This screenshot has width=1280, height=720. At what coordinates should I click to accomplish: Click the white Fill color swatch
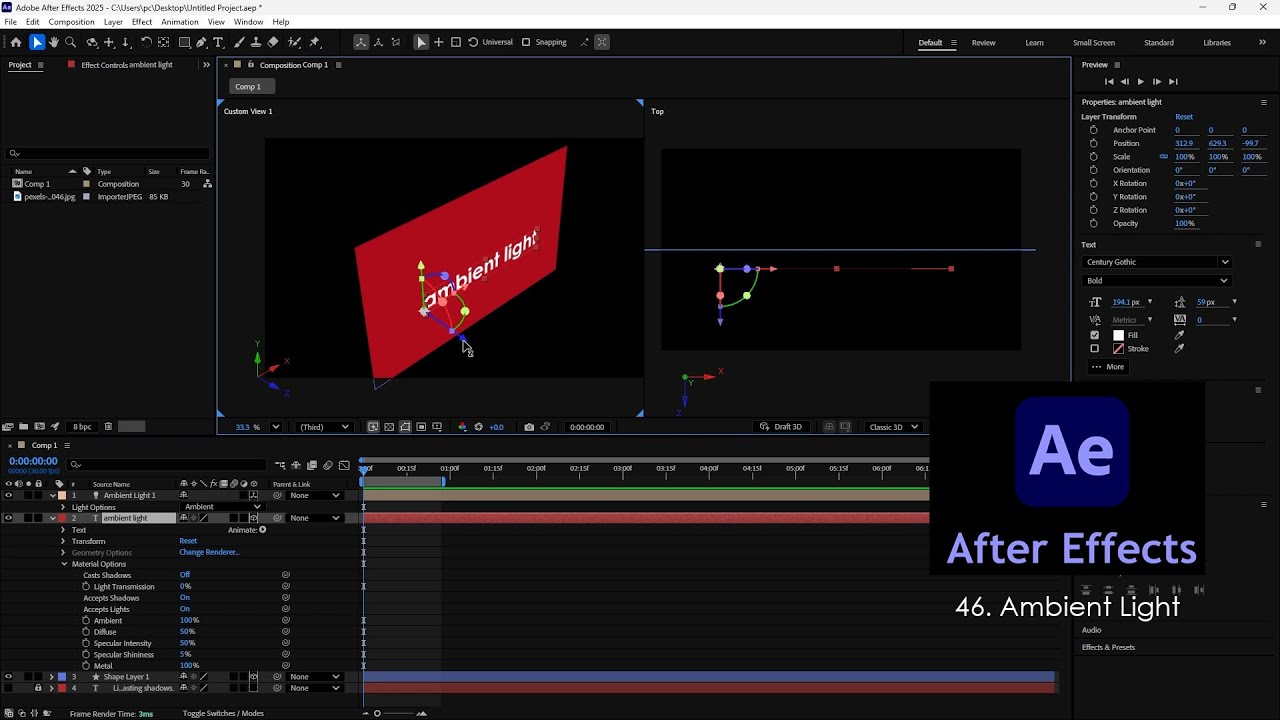pyautogui.click(x=1118, y=335)
